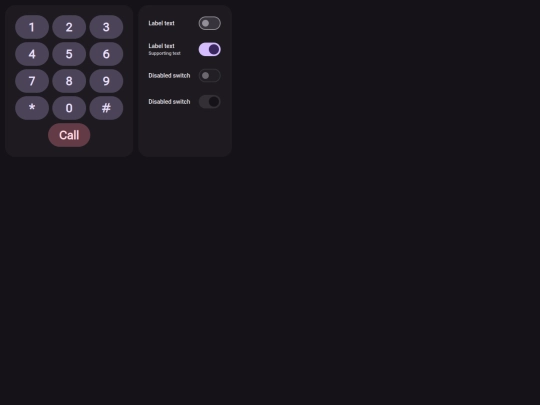Click the red Call button
The width and height of the screenshot is (540, 405).
(x=69, y=135)
